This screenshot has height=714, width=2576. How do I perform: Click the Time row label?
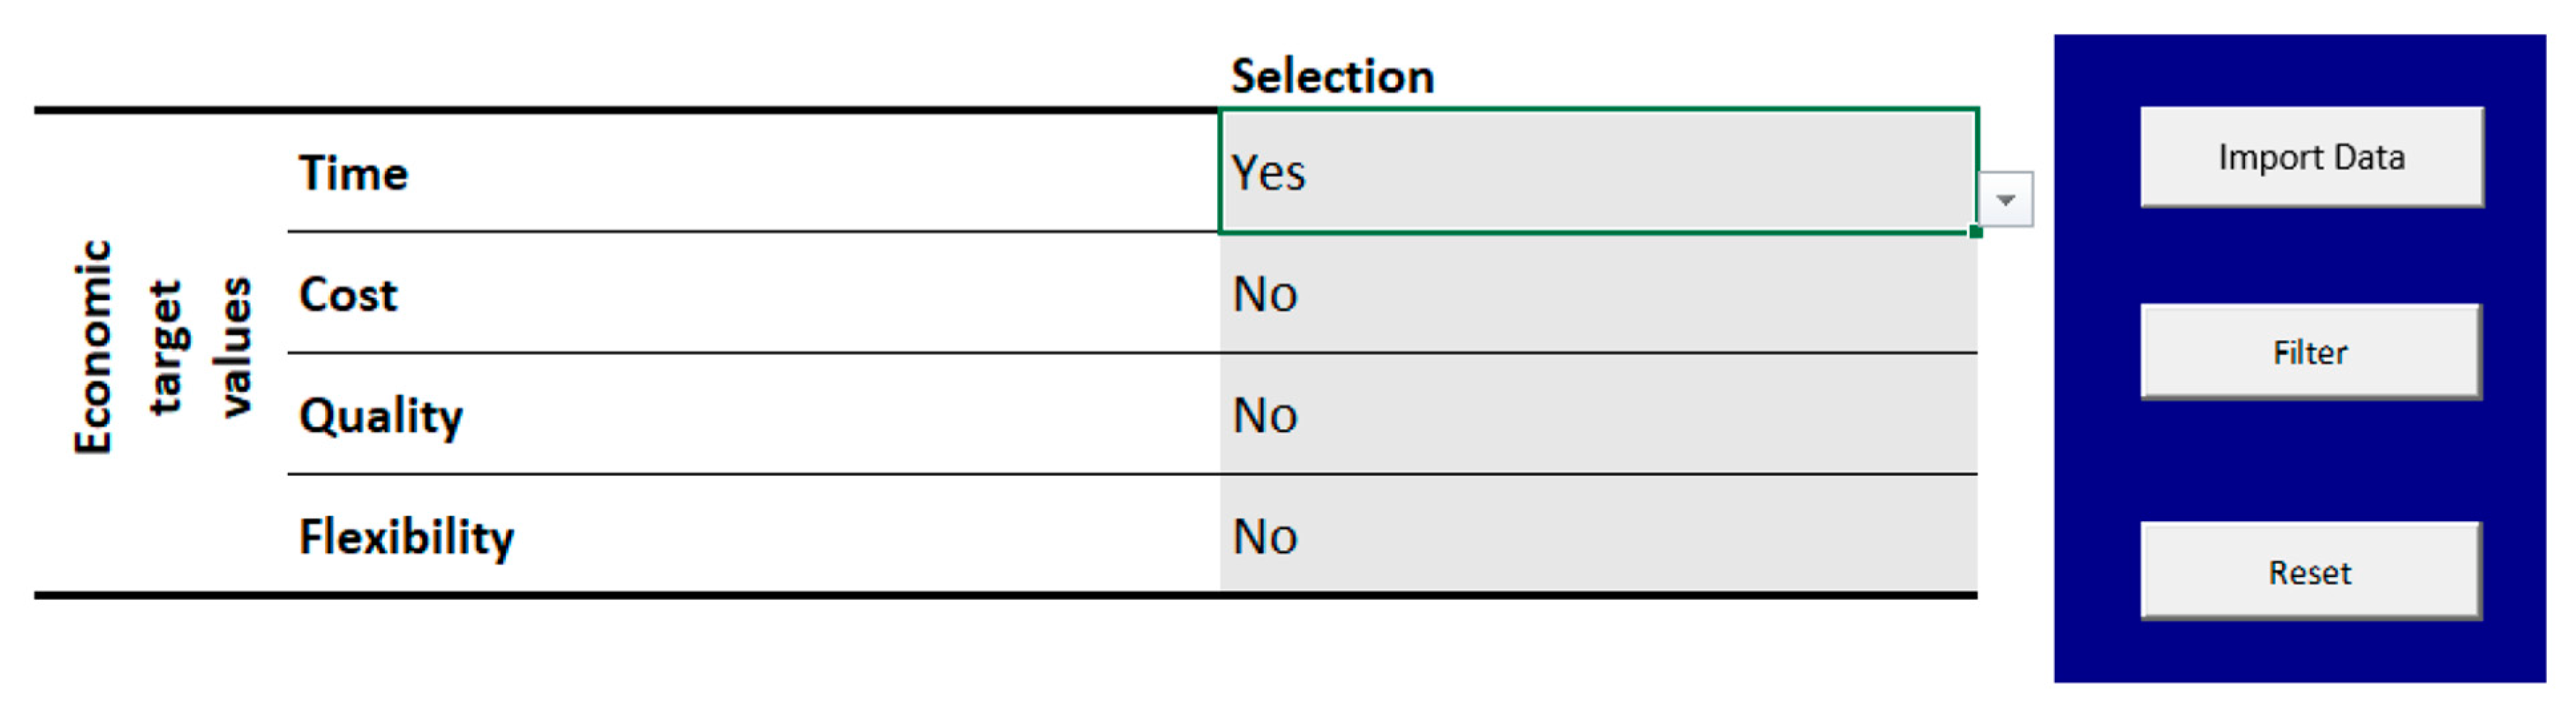pos(354,173)
